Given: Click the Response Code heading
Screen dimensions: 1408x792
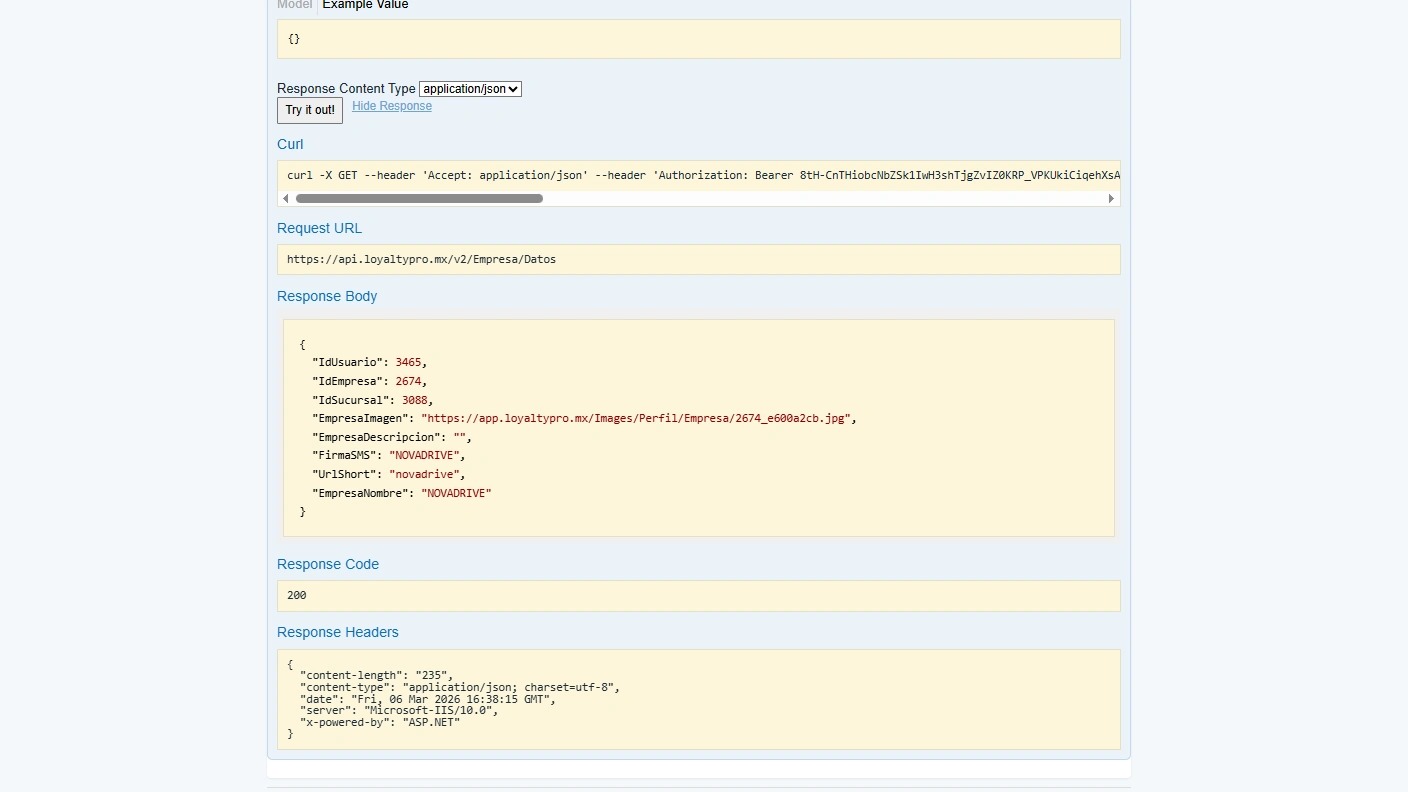Looking at the screenshot, I should (x=328, y=564).
